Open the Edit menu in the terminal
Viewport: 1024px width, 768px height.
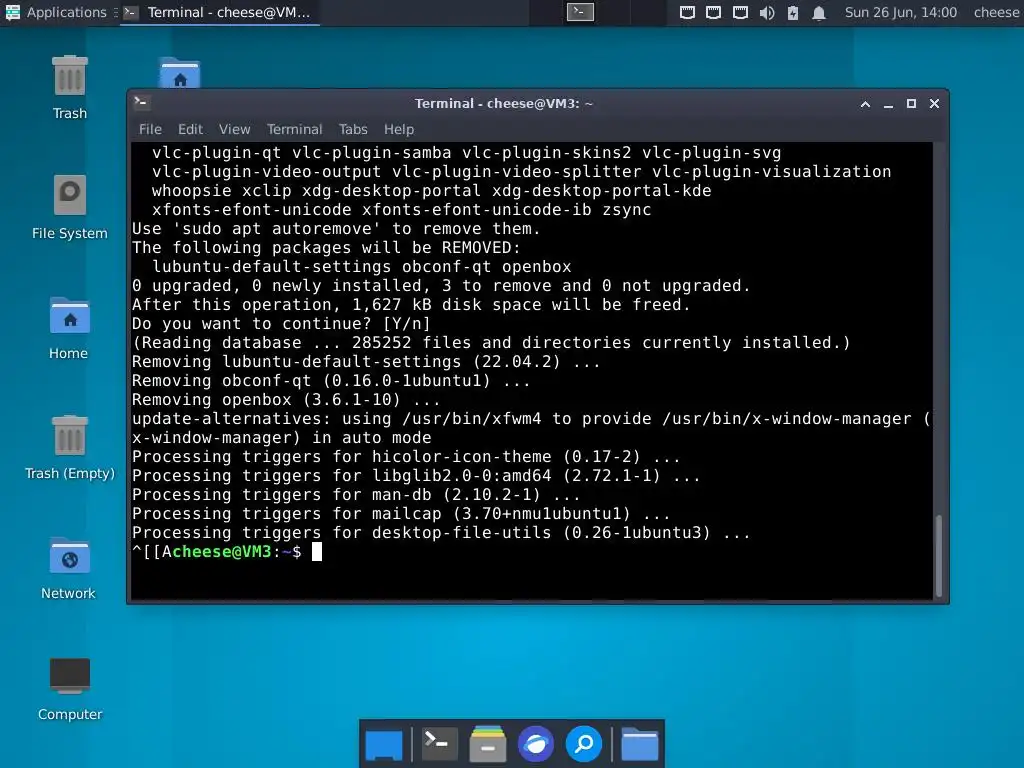190,129
